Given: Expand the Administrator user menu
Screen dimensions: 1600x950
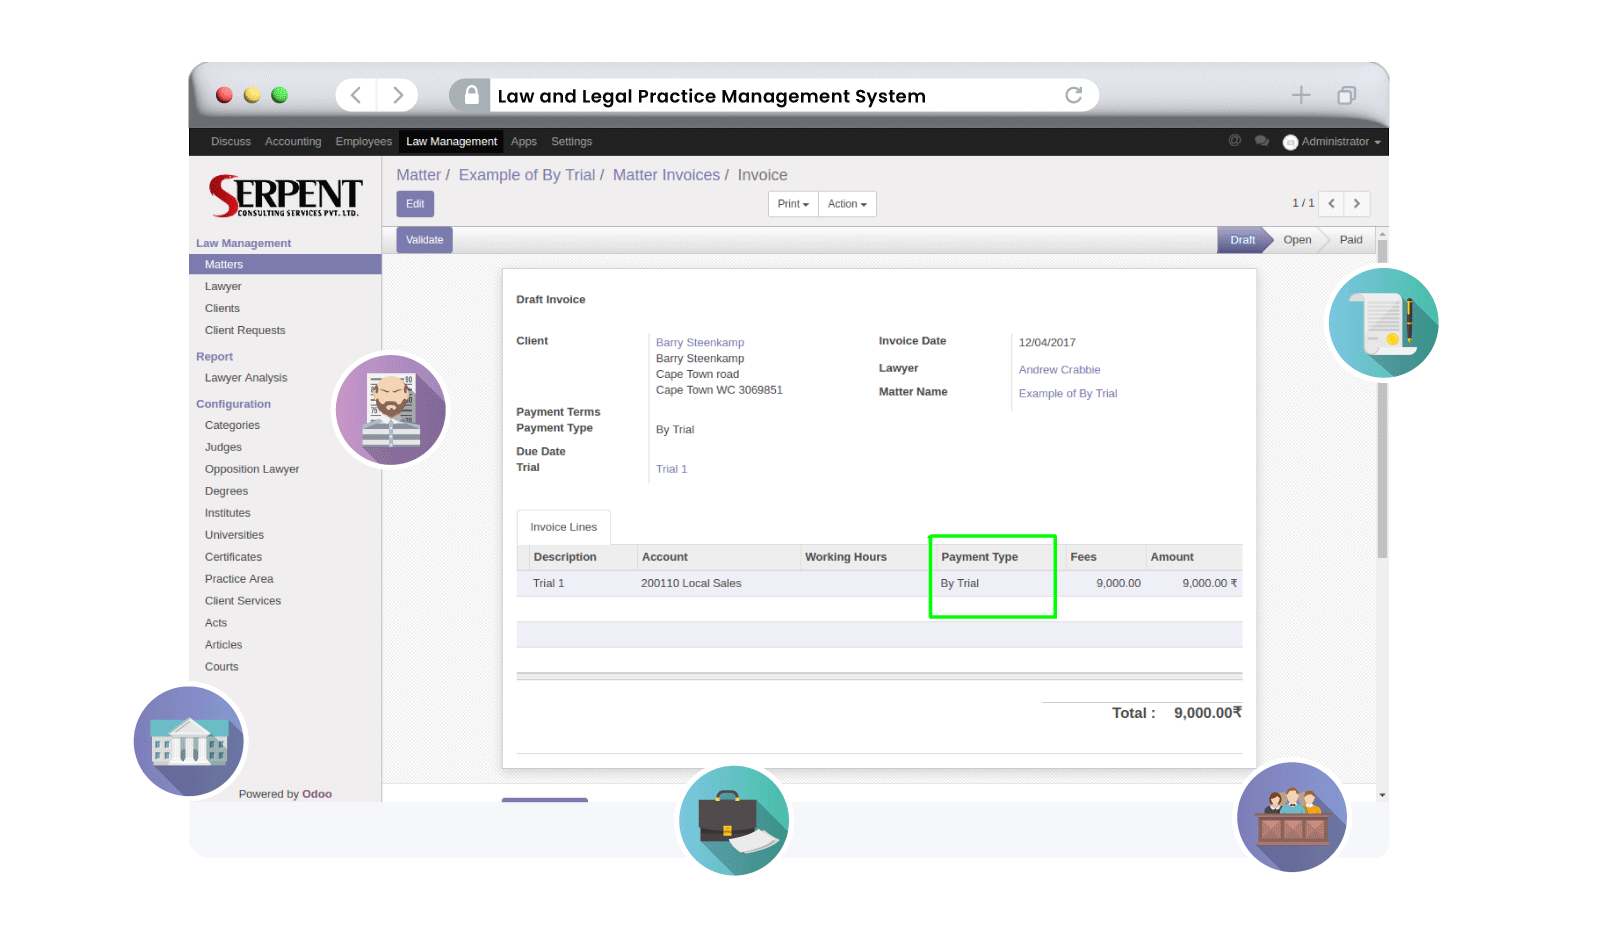Looking at the screenshot, I should coord(1333,142).
